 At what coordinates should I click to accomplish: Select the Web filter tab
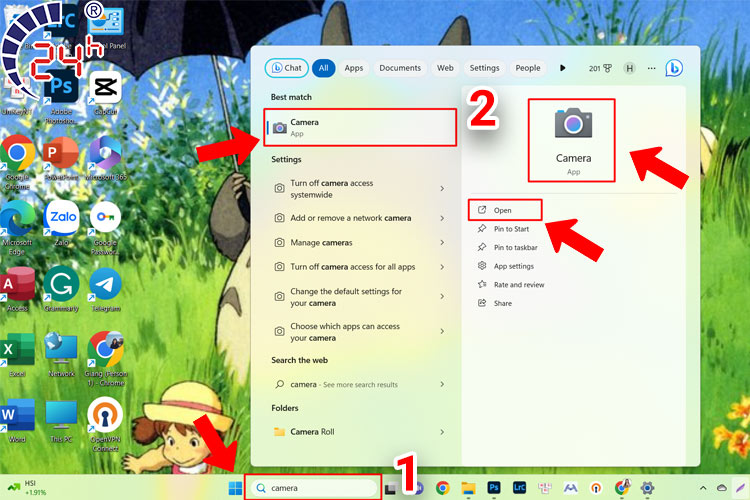point(445,68)
